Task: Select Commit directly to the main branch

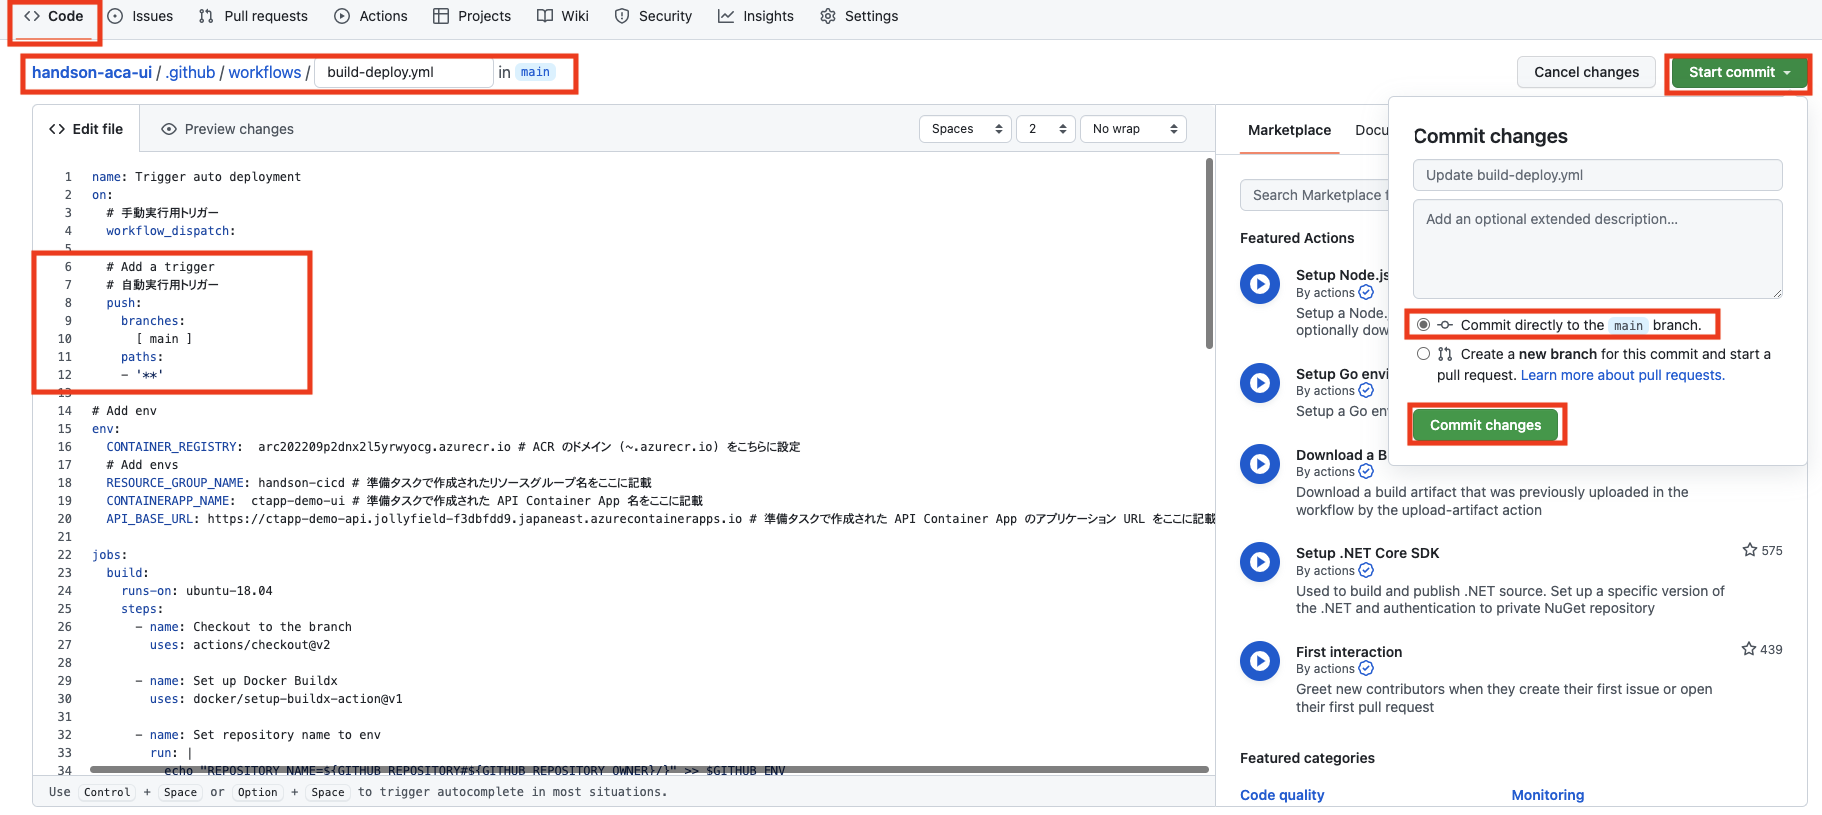Action: point(1423,325)
